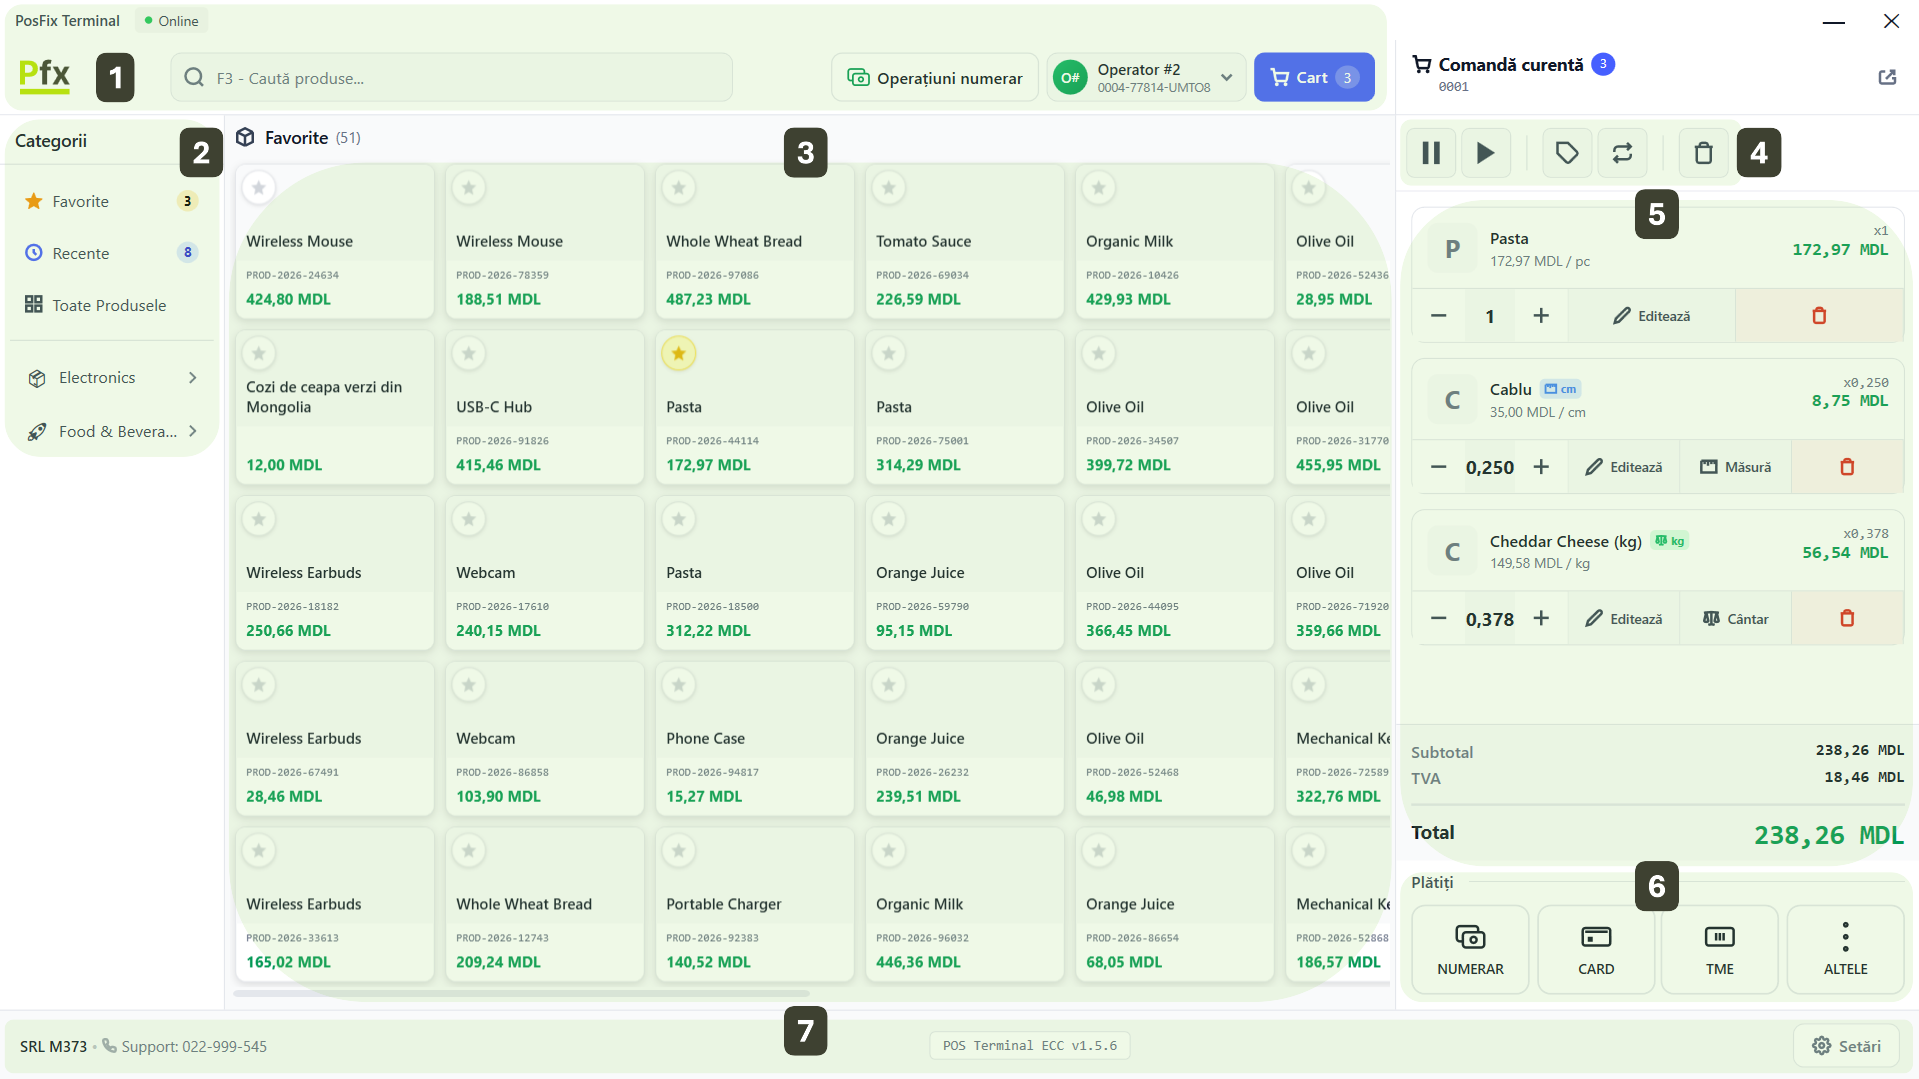This screenshot has width=1919, height=1079.
Task: Open order in external window icon
Action: (1887, 77)
